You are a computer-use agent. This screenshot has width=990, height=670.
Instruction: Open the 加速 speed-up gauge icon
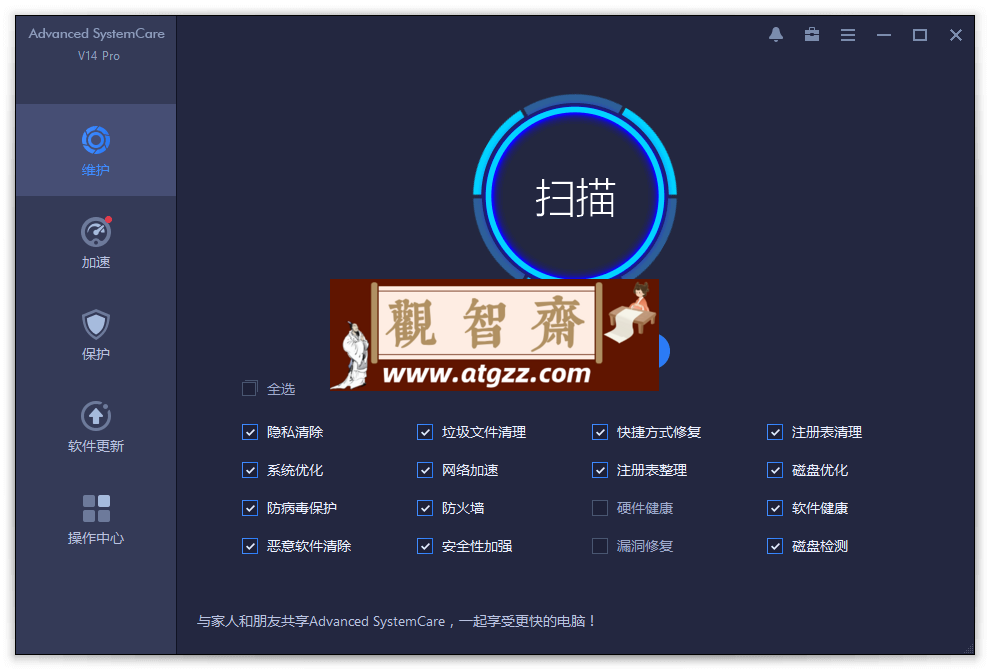96,232
